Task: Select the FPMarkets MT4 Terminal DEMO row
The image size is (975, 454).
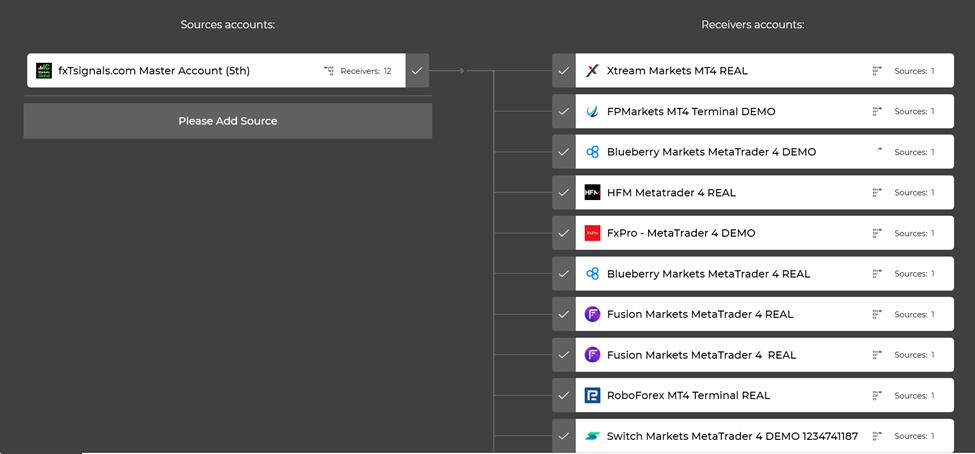Action: pos(690,112)
